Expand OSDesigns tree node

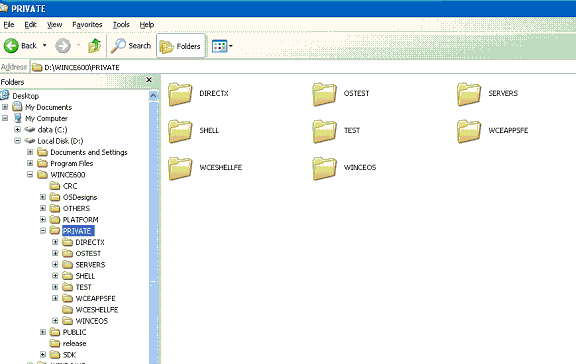43,197
